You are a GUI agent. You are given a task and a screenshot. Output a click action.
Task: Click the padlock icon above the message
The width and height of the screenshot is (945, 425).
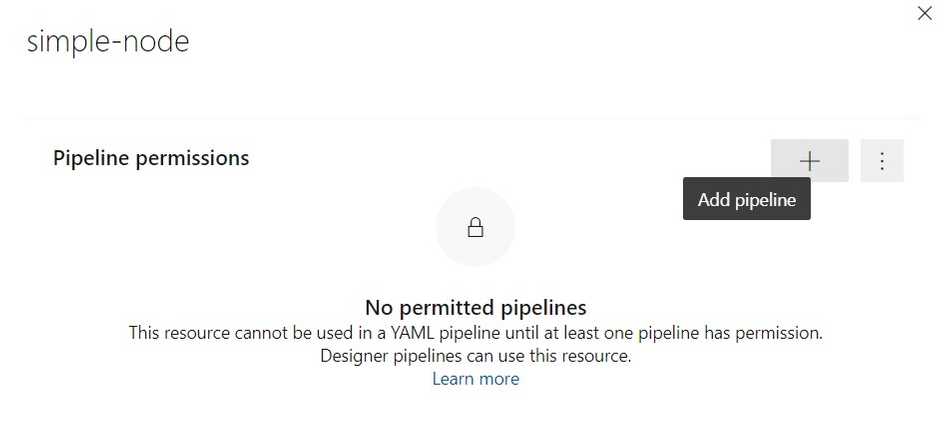(476, 227)
